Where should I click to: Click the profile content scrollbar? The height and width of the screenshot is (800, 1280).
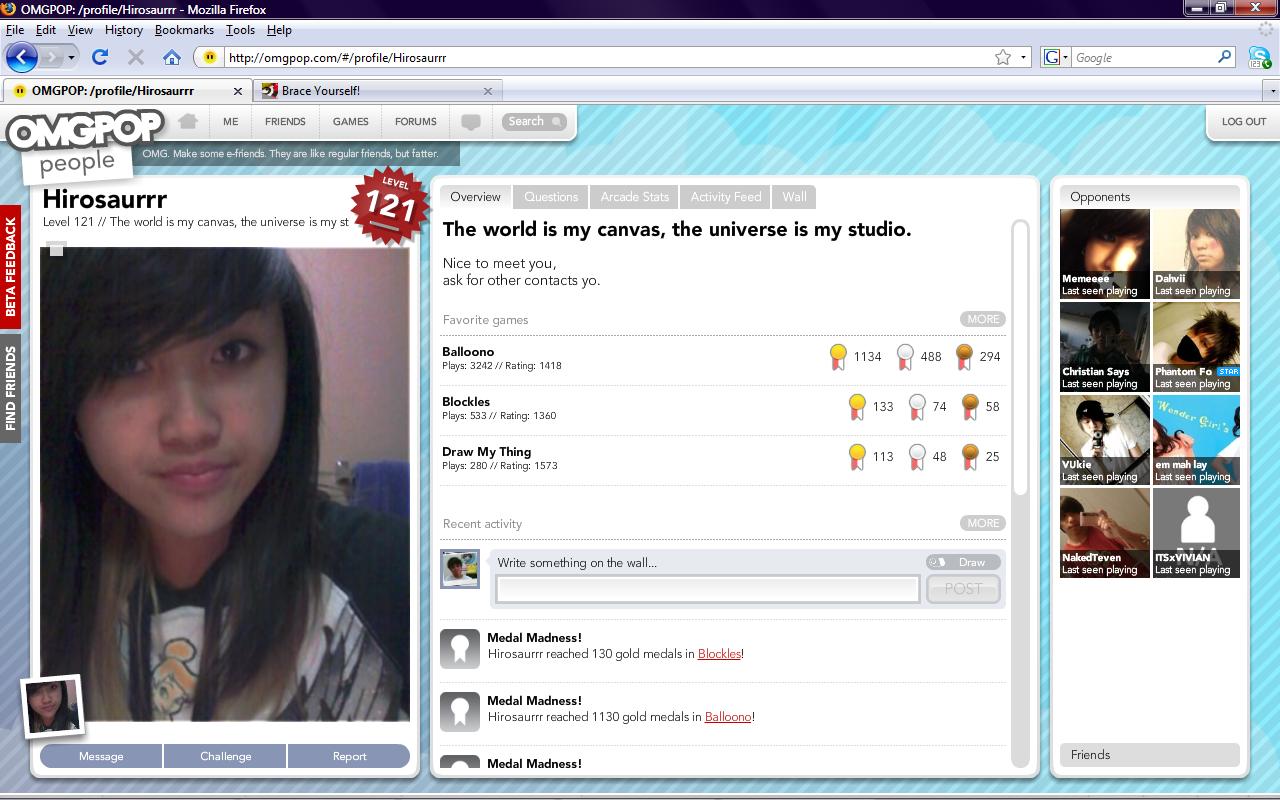(x=1020, y=357)
